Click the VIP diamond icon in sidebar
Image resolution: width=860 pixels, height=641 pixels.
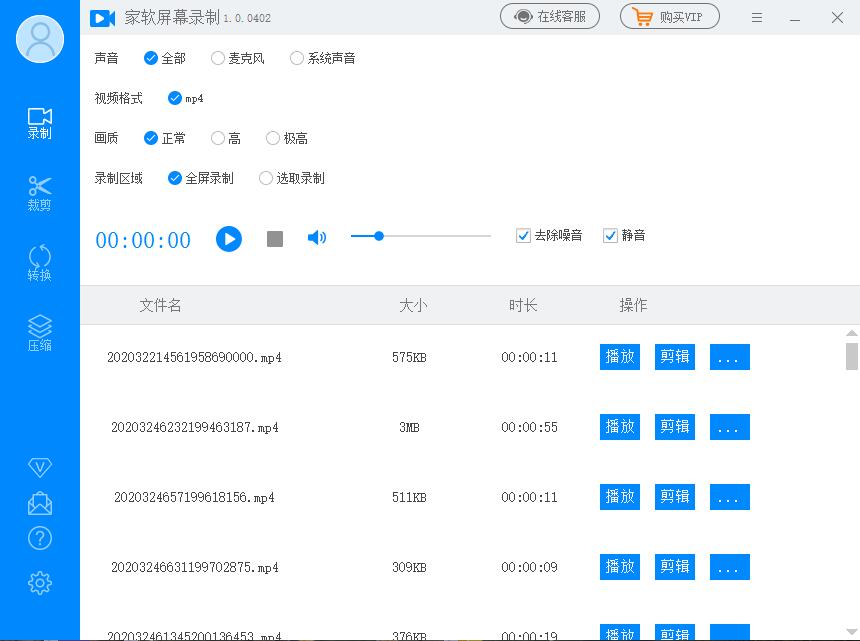point(39,467)
